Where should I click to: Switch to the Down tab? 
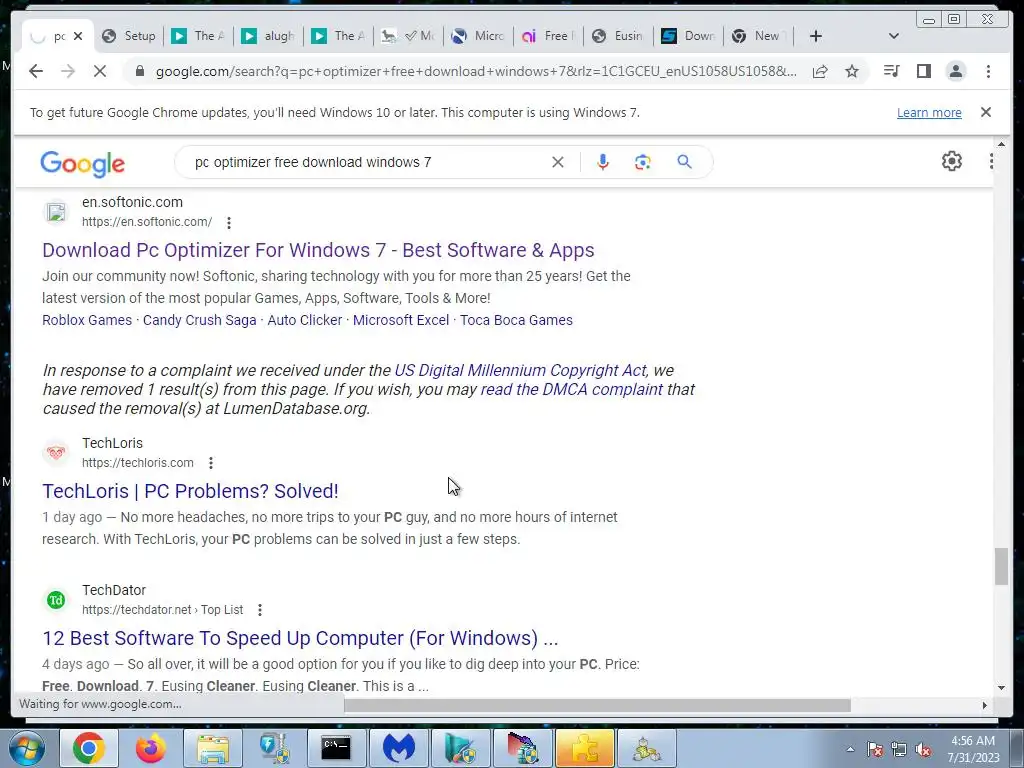(x=688, y=36)
